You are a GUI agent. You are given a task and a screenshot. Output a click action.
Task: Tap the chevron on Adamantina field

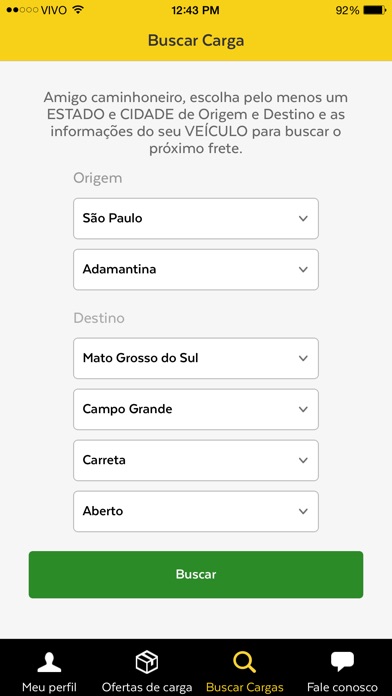pyautogui.click(x=303, y=269)
